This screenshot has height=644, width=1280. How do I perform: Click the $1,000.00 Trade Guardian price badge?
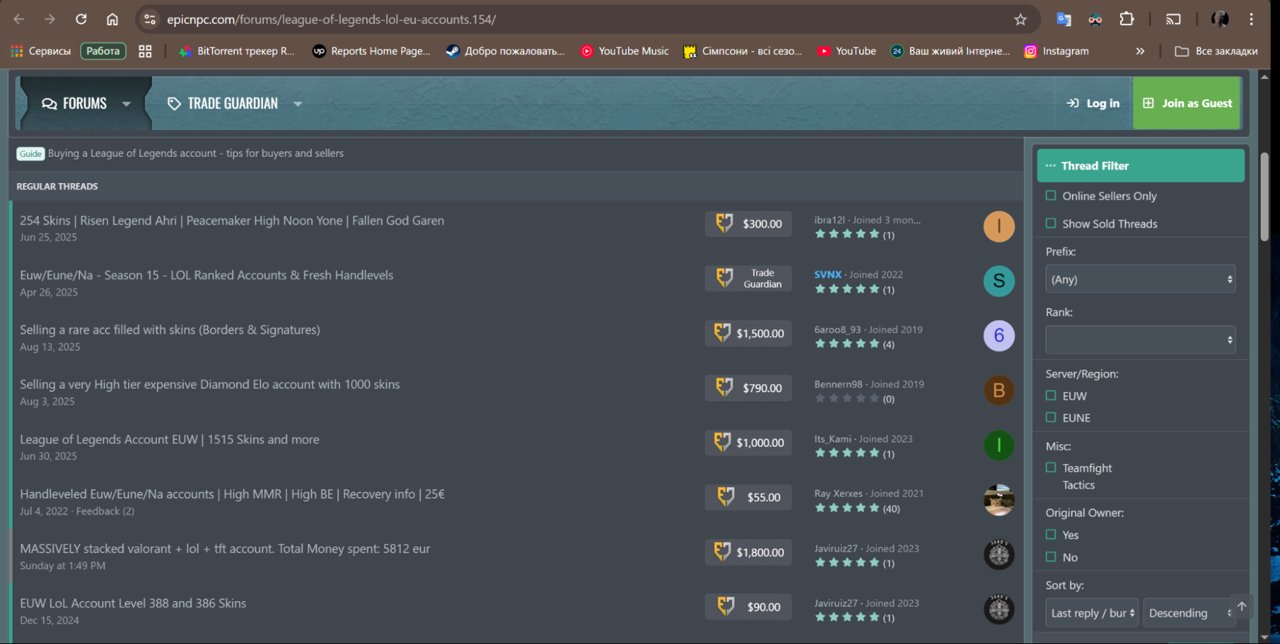(748, 442)
